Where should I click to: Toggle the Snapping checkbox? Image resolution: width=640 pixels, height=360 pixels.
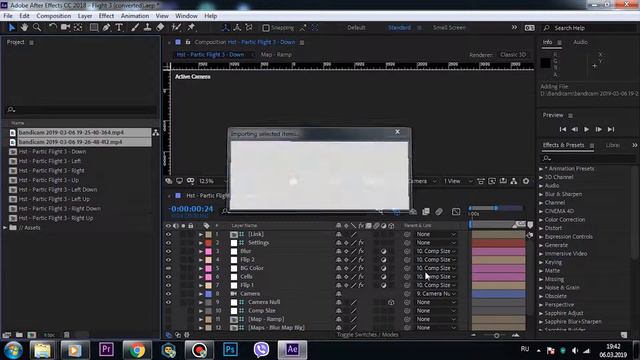point(266,28)
